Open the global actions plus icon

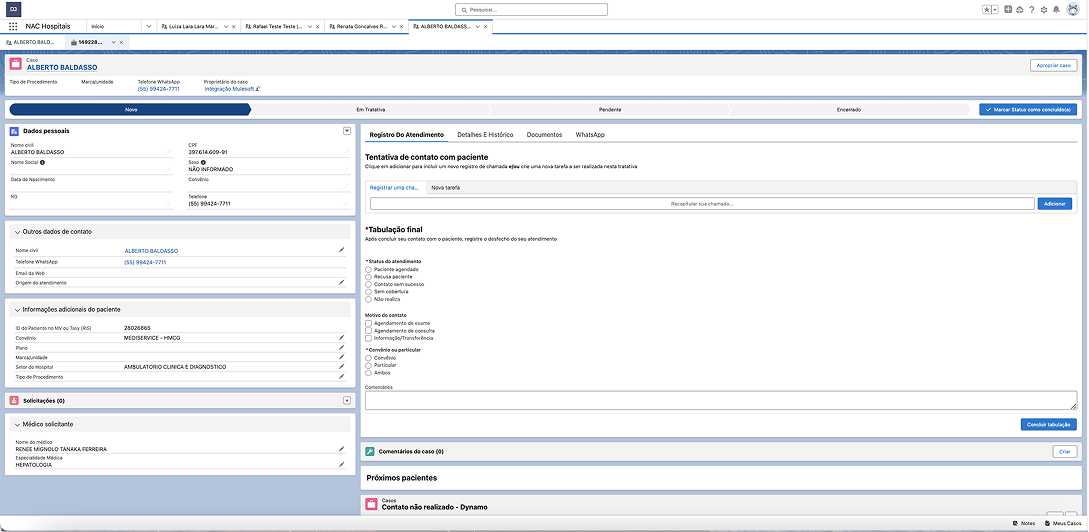1008,10
